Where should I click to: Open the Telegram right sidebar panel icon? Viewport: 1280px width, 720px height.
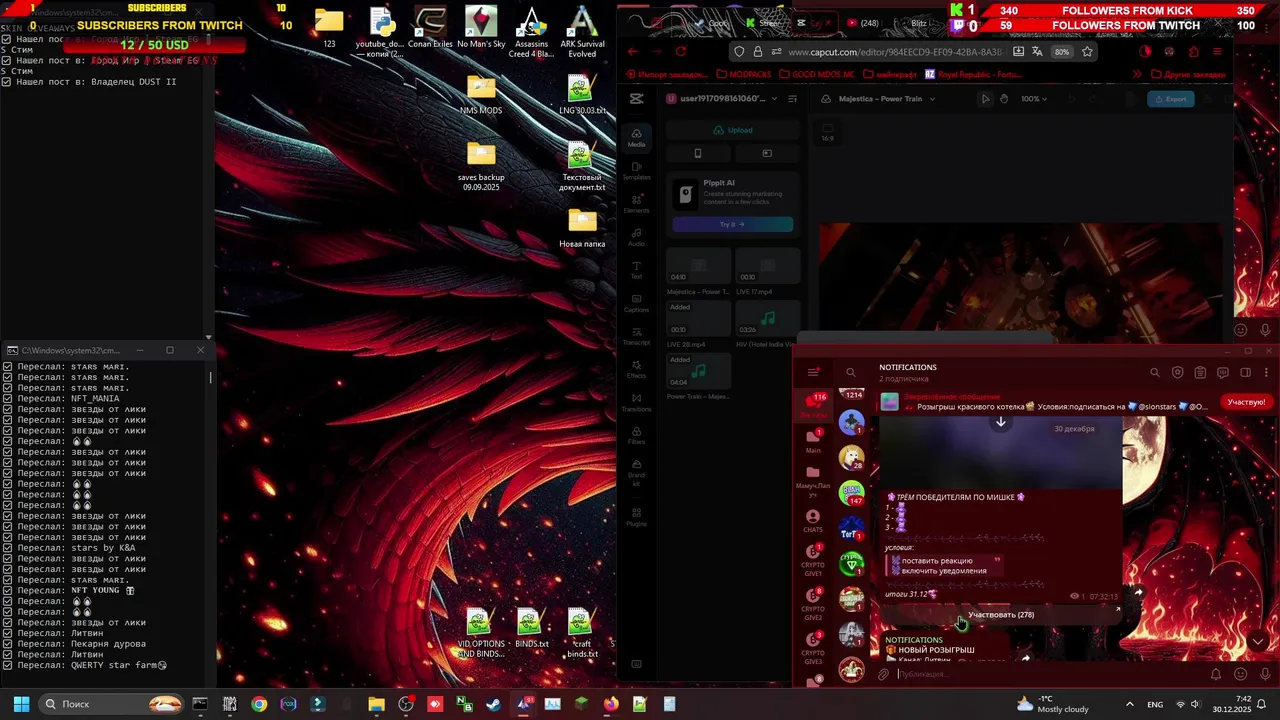click(1245, 372)
